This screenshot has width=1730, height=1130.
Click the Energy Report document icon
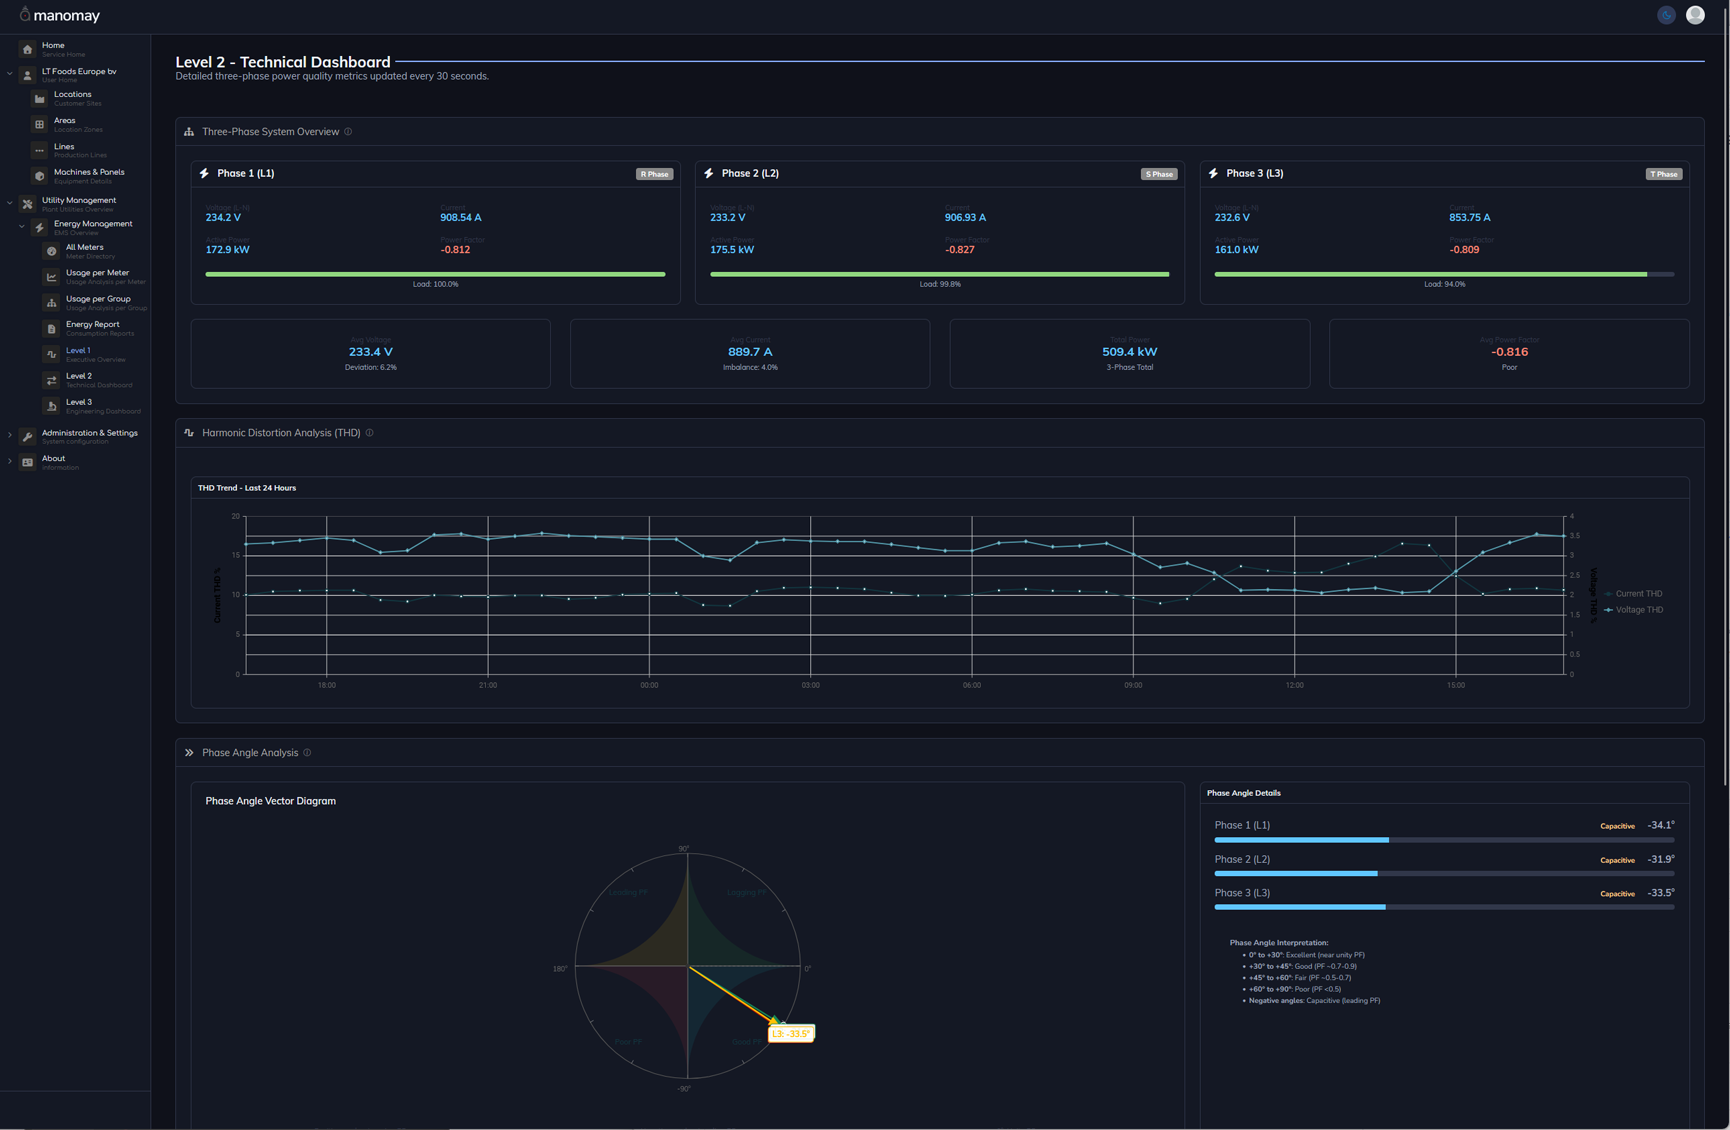[x=52, y=328]
